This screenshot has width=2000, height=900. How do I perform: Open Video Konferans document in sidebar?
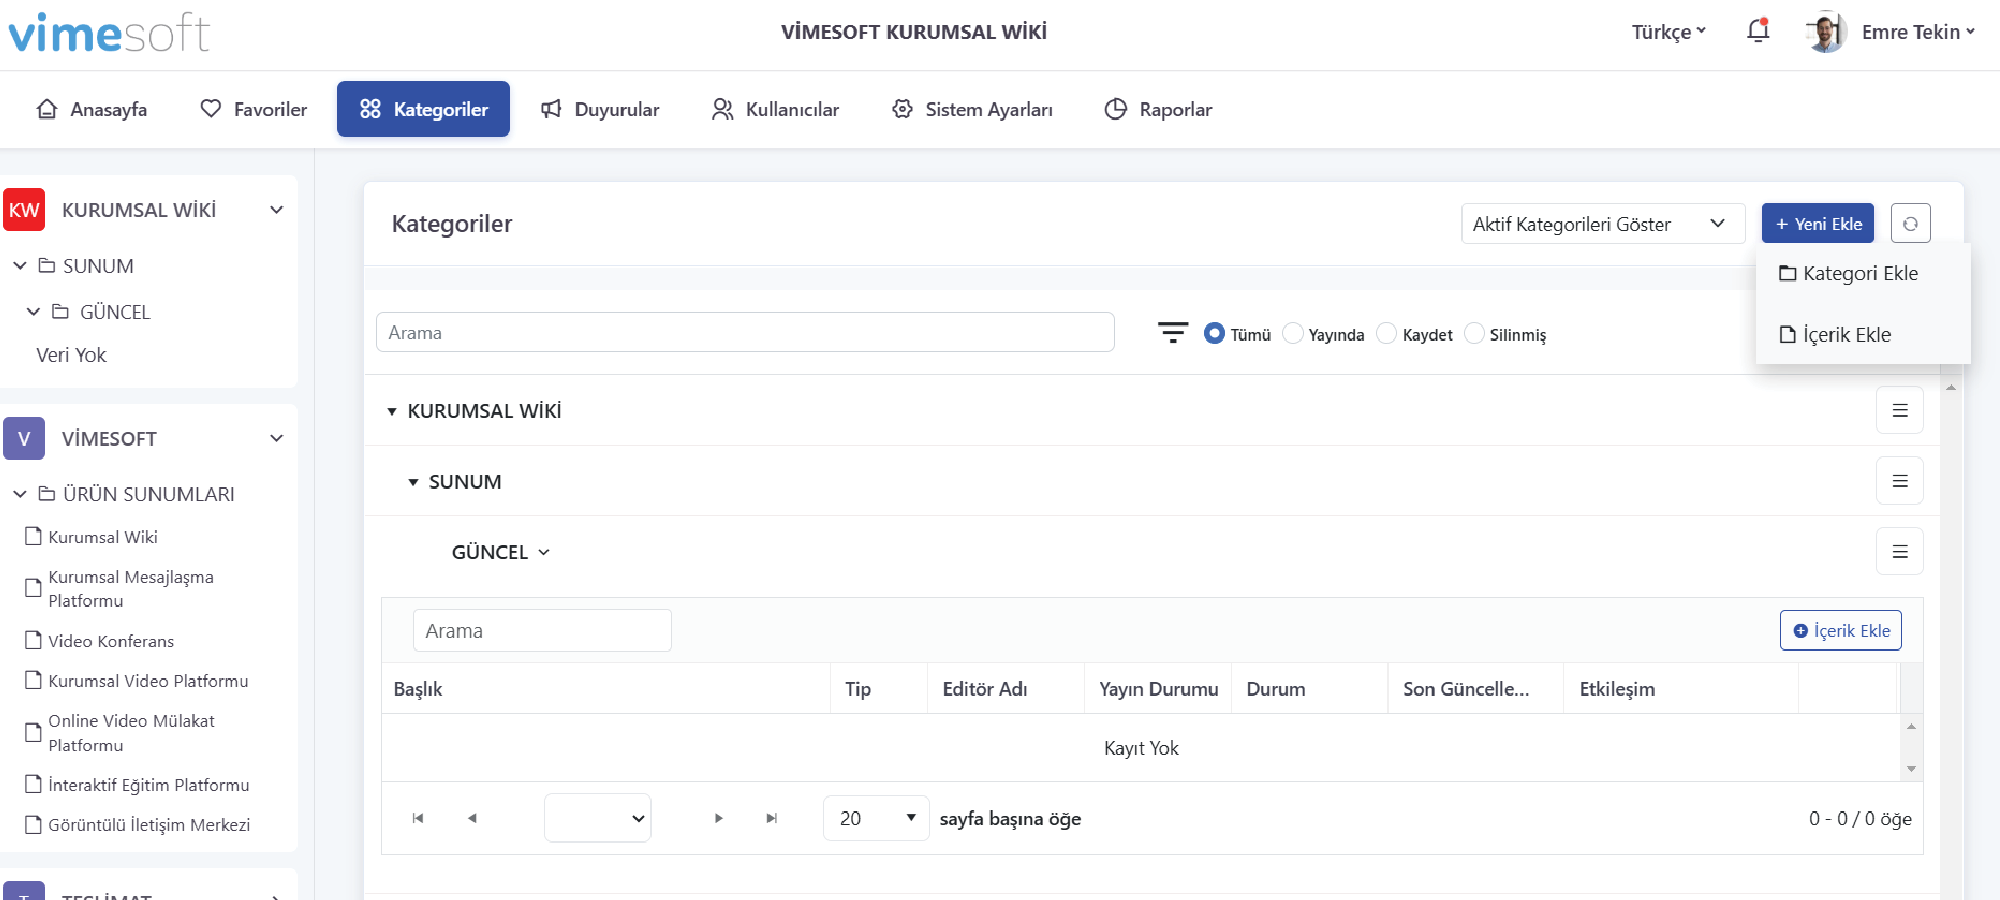(100, 641)
